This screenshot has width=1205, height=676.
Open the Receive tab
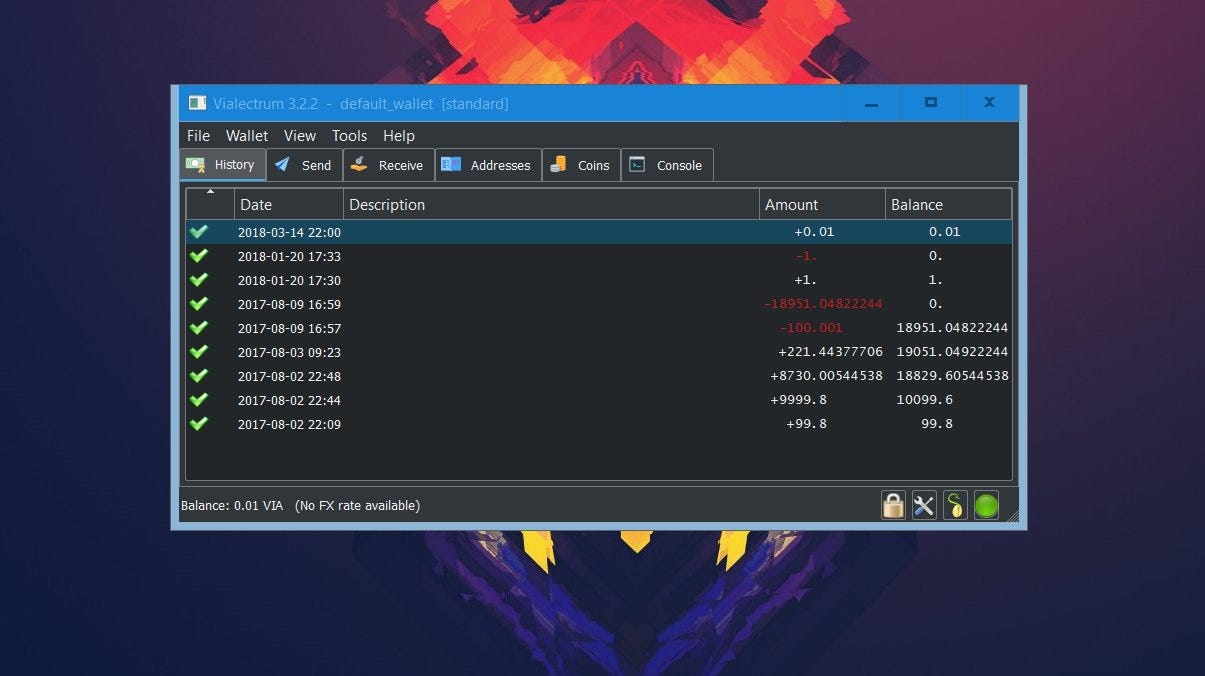point(388,165)
